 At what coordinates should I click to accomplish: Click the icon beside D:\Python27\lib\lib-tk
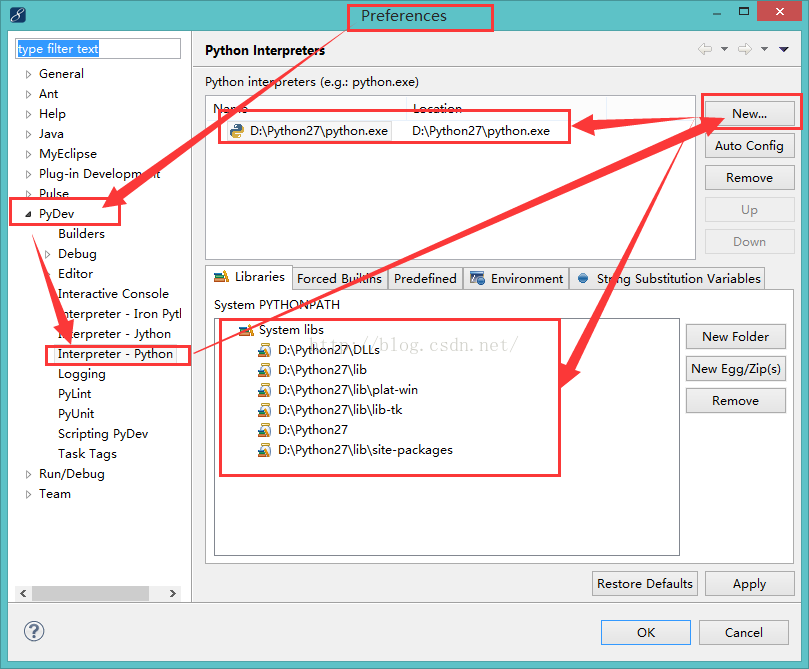(264, 410)
